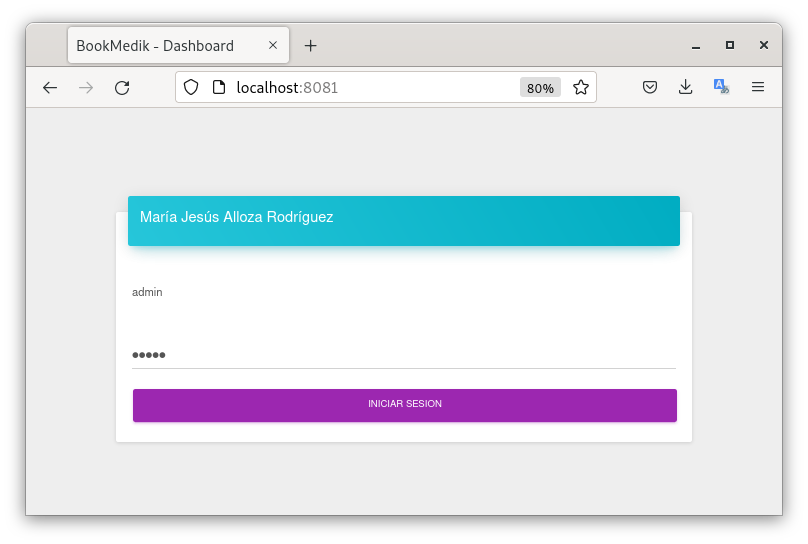
Task: Open the tracking protection shield panel
Action: pyautogui.click(x=191, y=88)
